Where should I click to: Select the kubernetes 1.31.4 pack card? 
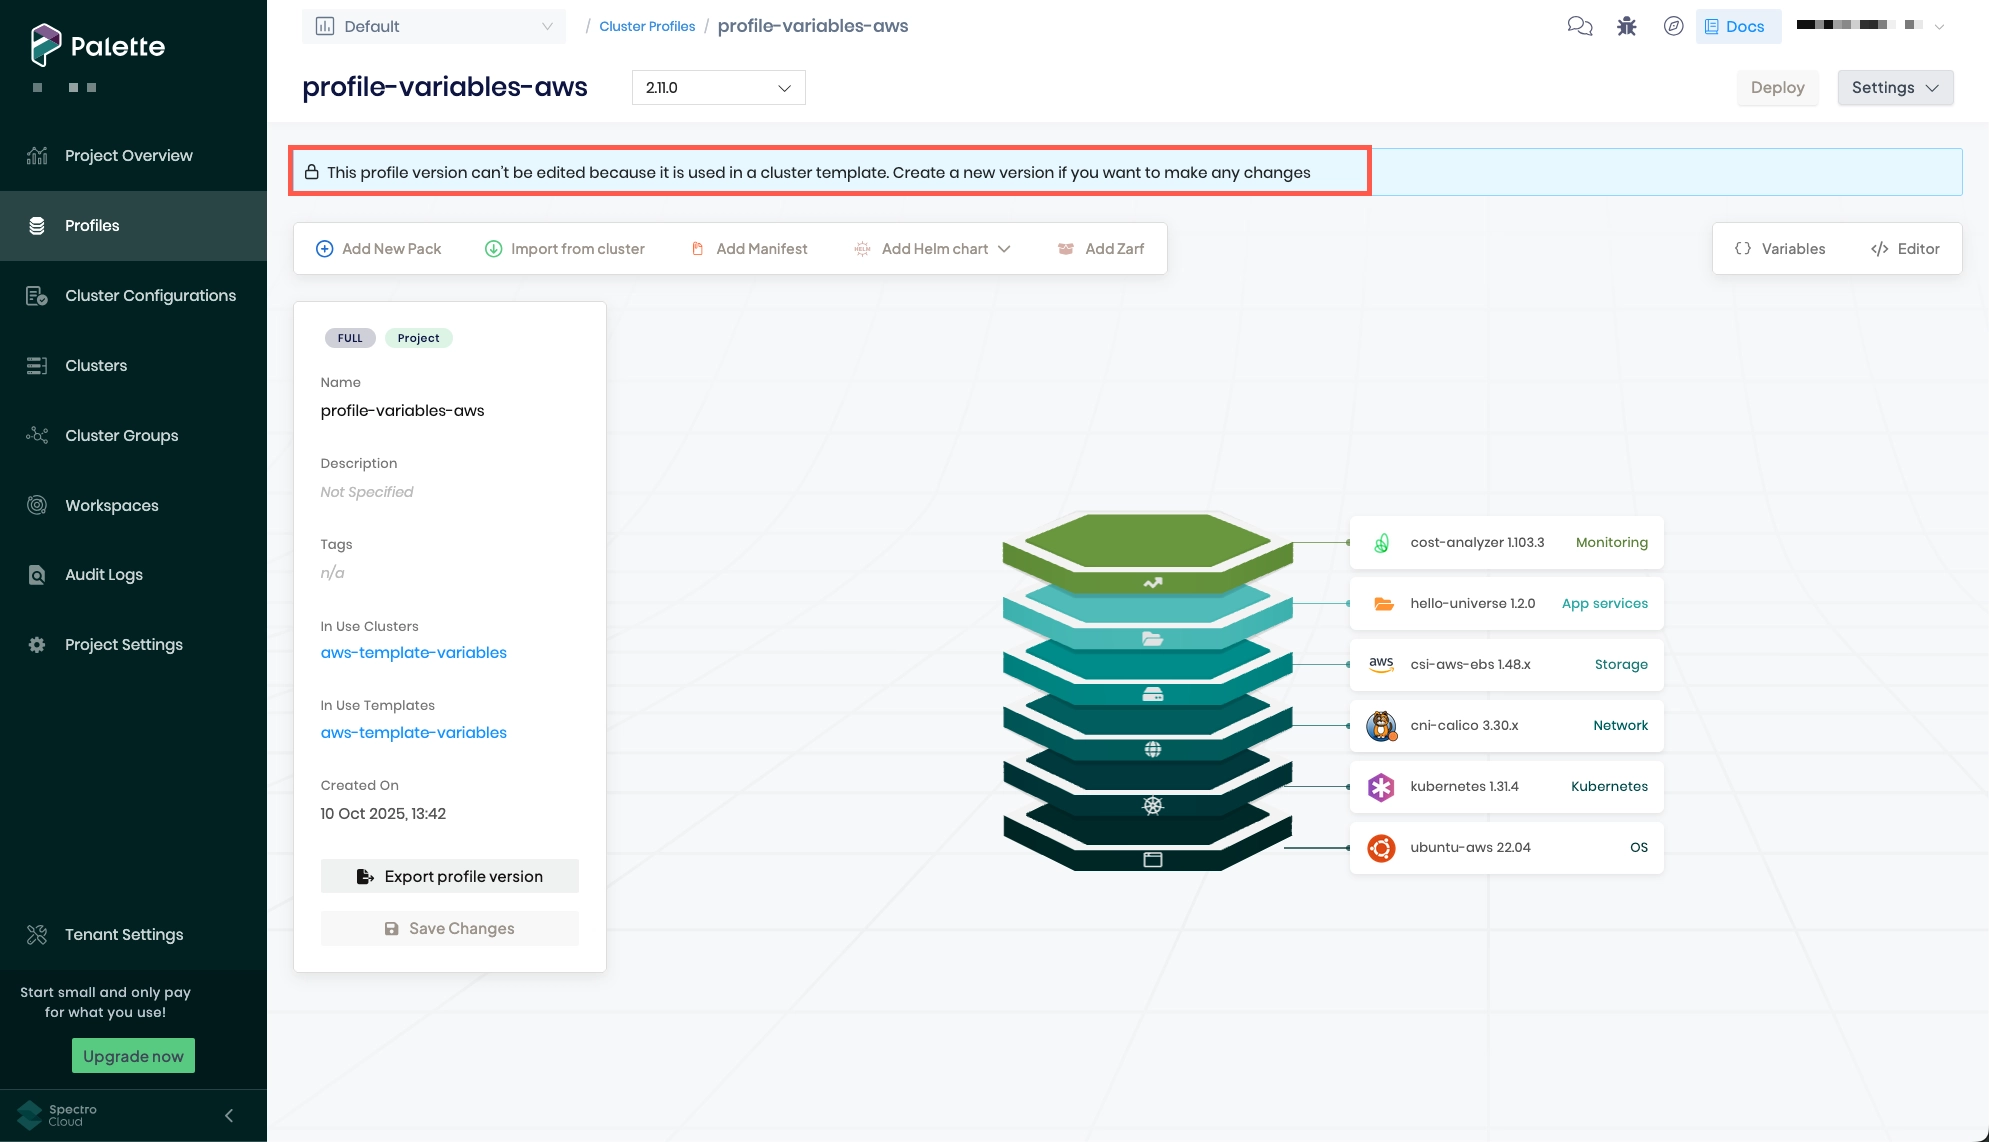pyautogui.click(x=1505, y=786)
